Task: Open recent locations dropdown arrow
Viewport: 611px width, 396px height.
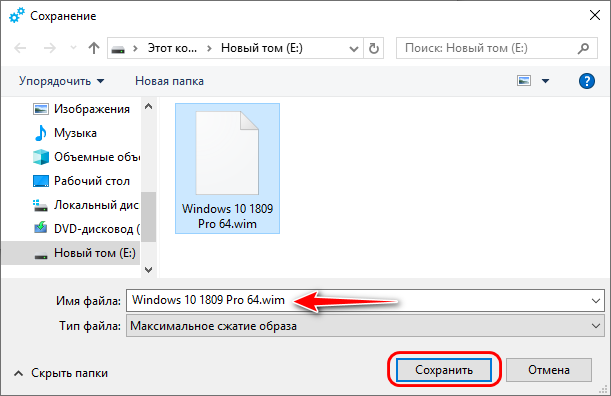Action: click(73, 48)
